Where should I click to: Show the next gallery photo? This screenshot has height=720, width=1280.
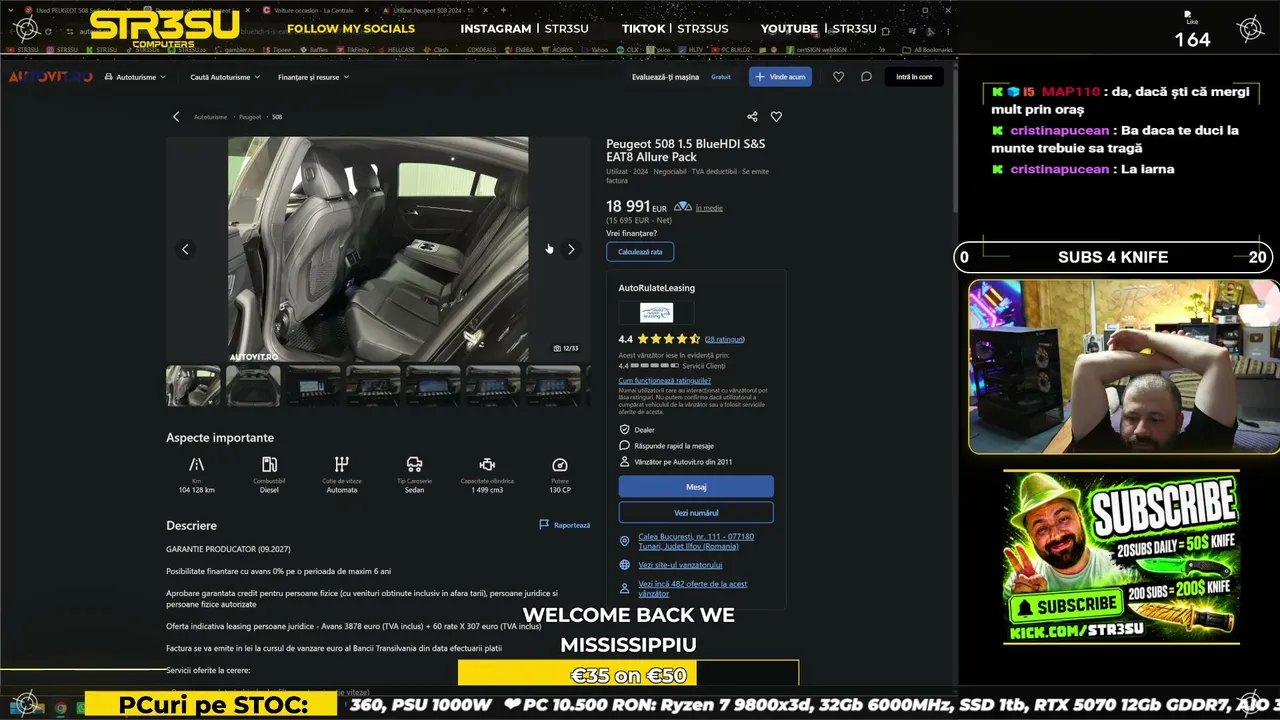[571, 249]
